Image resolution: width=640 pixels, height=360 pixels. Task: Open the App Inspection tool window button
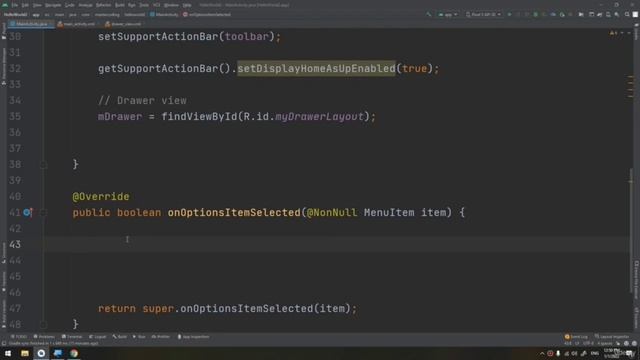193,337
